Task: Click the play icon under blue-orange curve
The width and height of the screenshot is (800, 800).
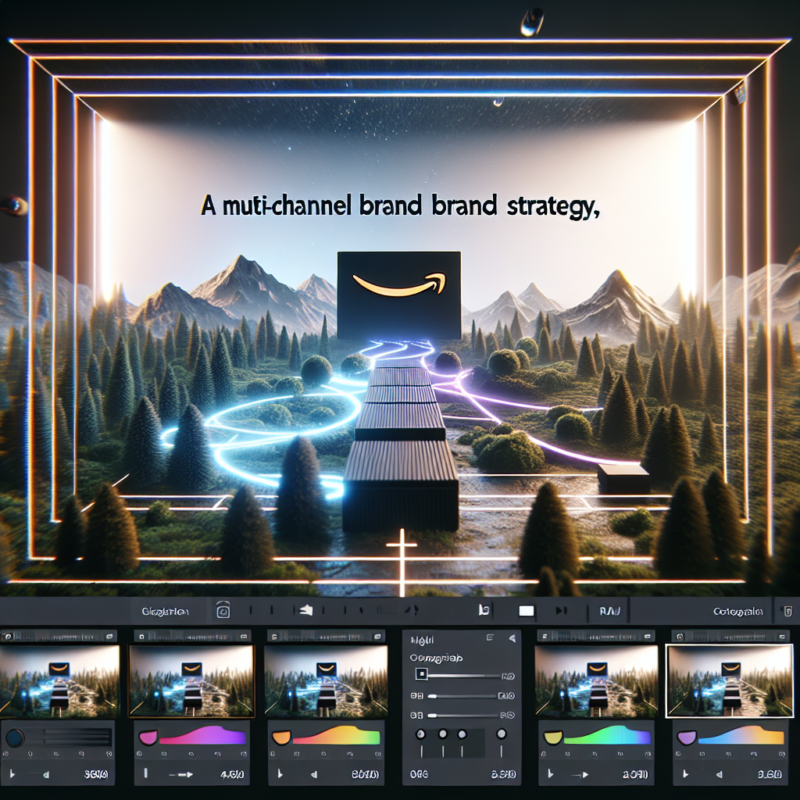Action: pyautogui.click(x=684, y=774)
